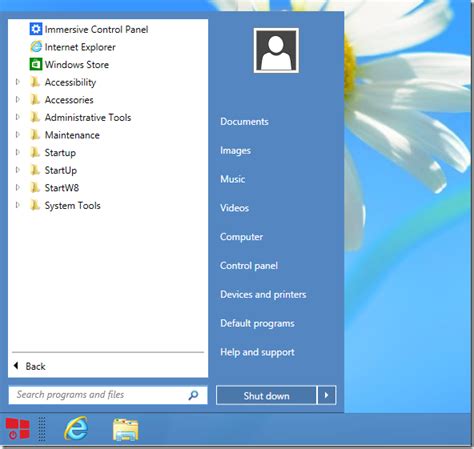Open Shut down options arrow

click(326, 395)
